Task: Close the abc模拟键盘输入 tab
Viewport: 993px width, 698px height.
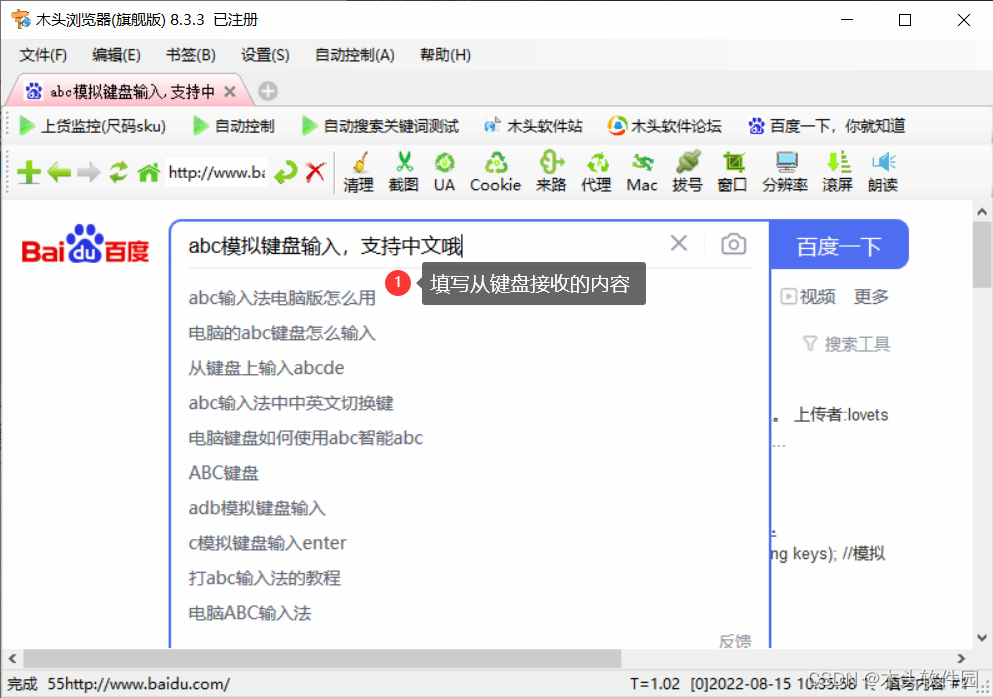Action: click(x=230, y=92)
